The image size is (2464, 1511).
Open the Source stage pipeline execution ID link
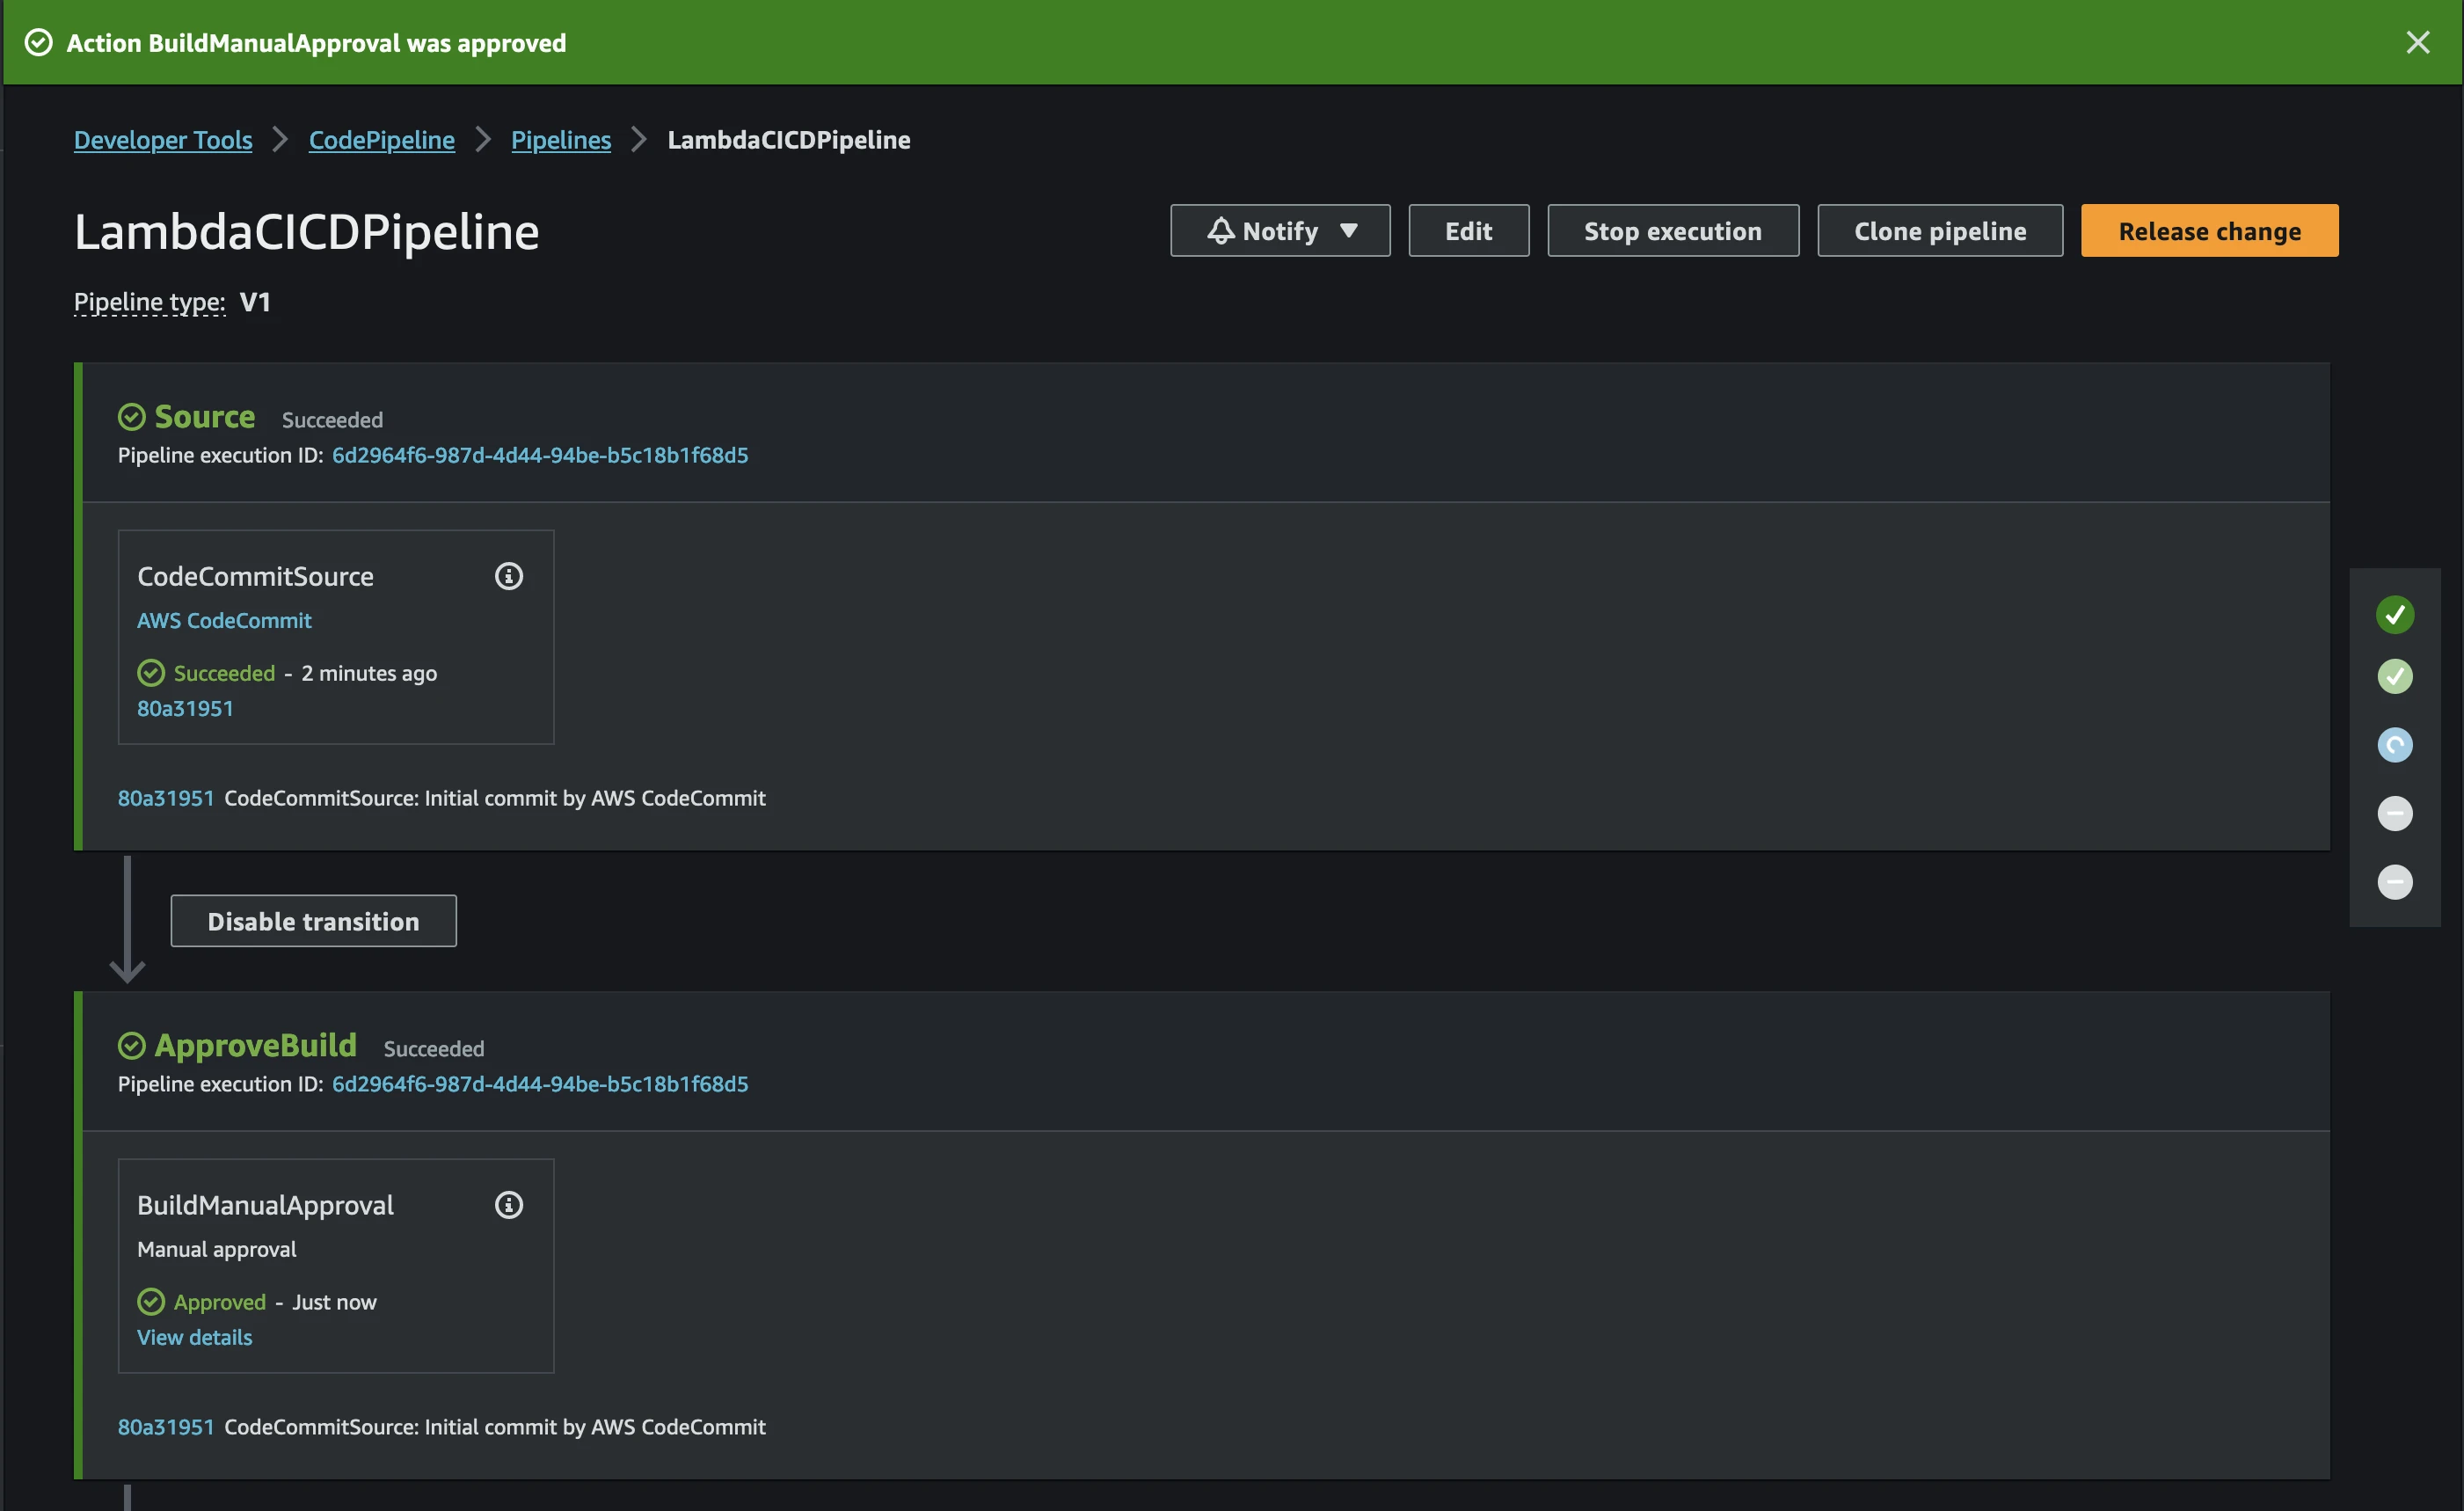click(x=540, y=455)
